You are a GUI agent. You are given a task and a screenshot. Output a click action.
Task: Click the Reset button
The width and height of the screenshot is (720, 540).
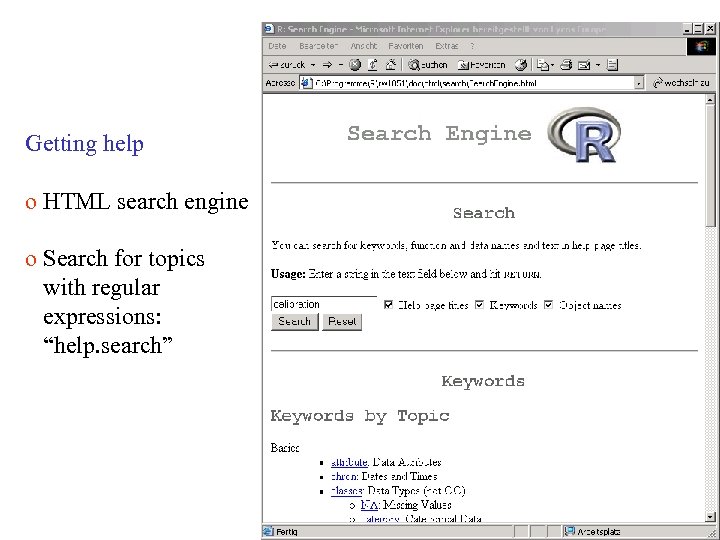[342, 321]
